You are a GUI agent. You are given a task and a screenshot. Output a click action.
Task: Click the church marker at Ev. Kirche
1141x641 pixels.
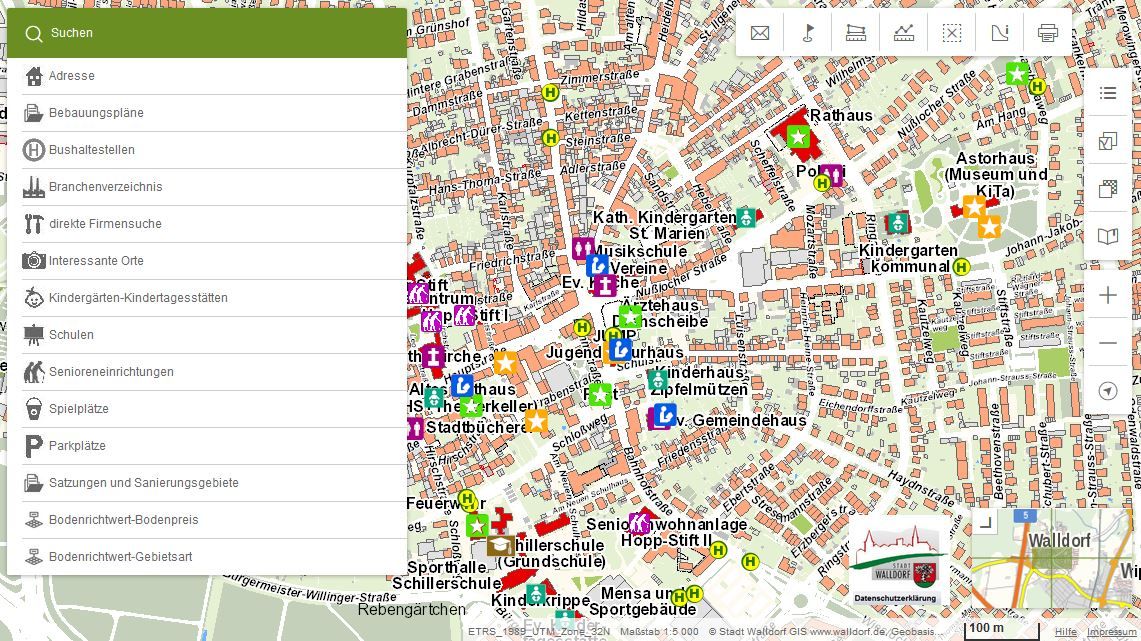click(x=605, y=285)
